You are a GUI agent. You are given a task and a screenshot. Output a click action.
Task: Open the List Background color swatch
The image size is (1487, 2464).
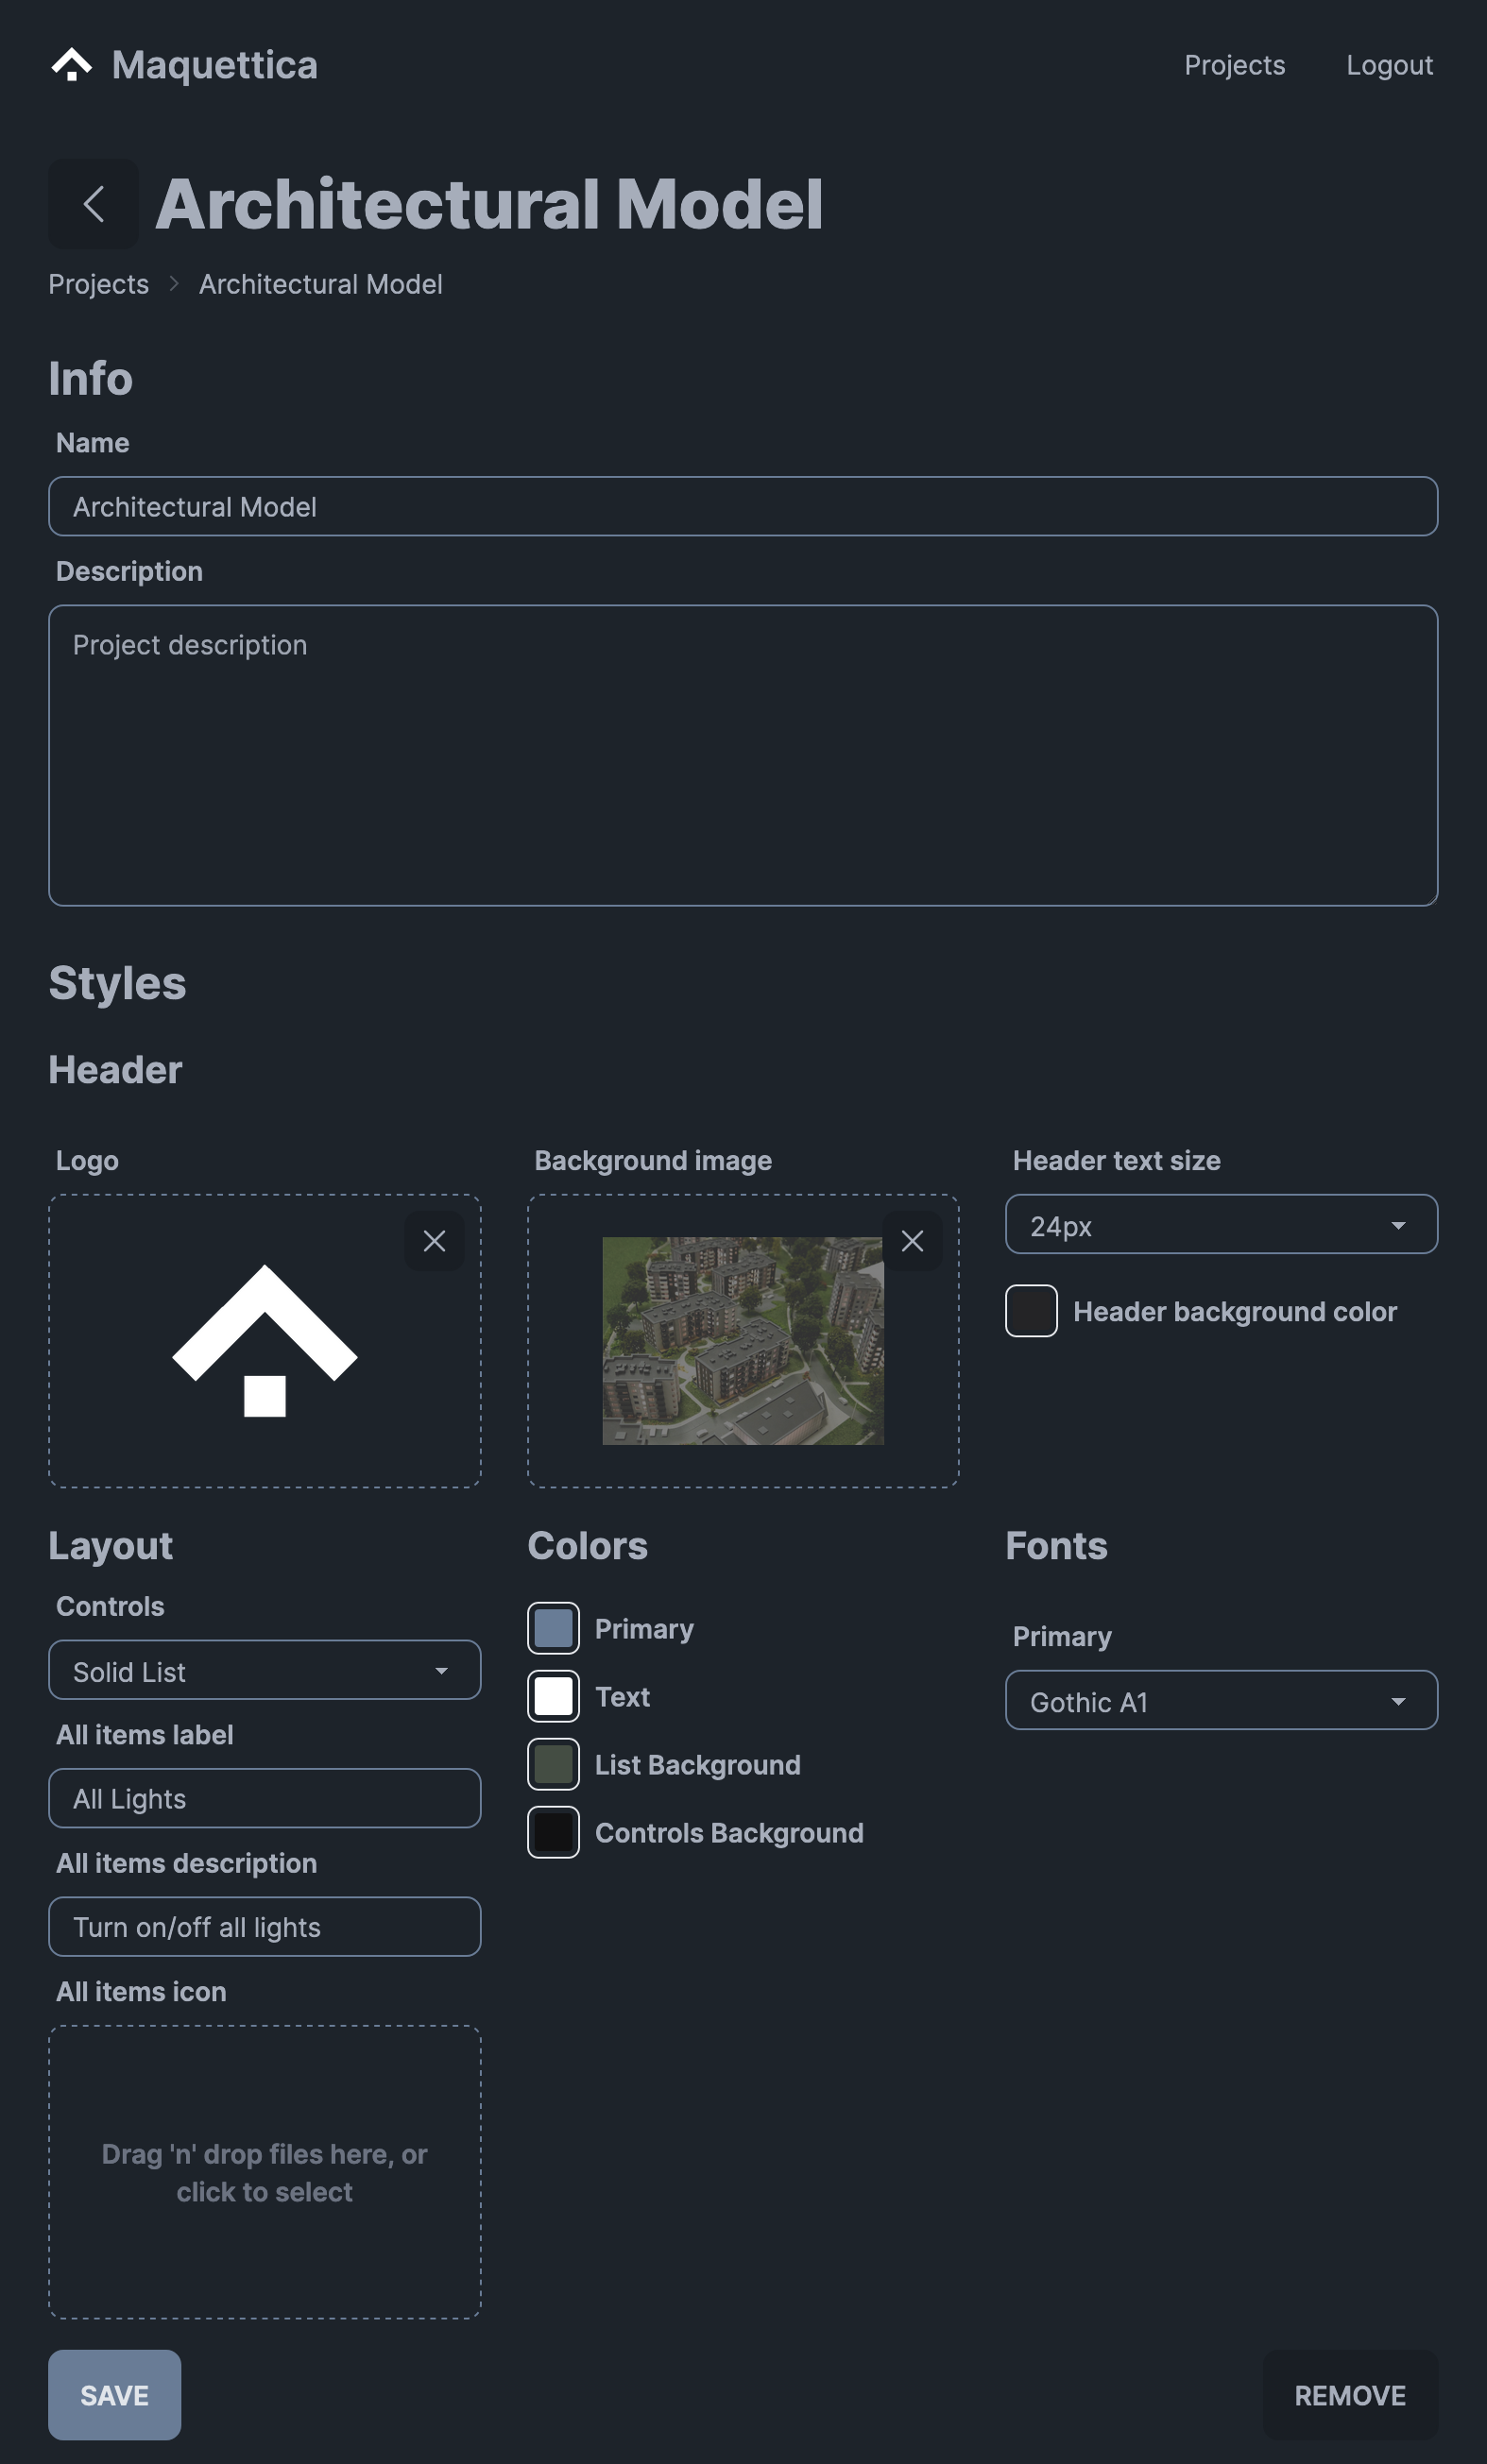tap(553, 1764)
